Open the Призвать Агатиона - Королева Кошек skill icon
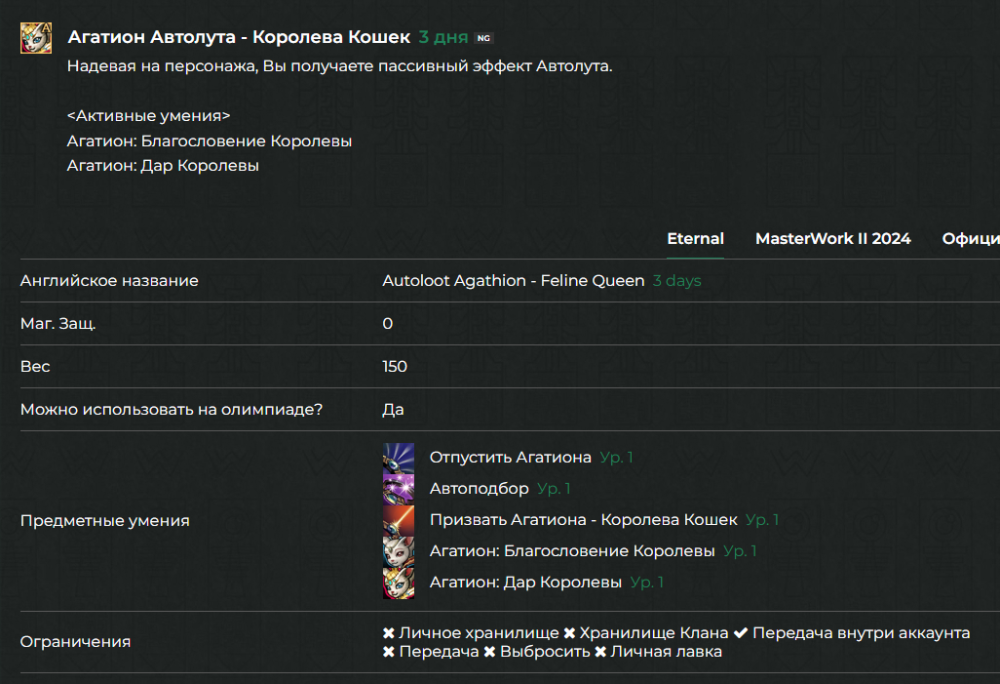This screenshot has width=1000, height=684. pyautogui.click(x=400, y=519)
